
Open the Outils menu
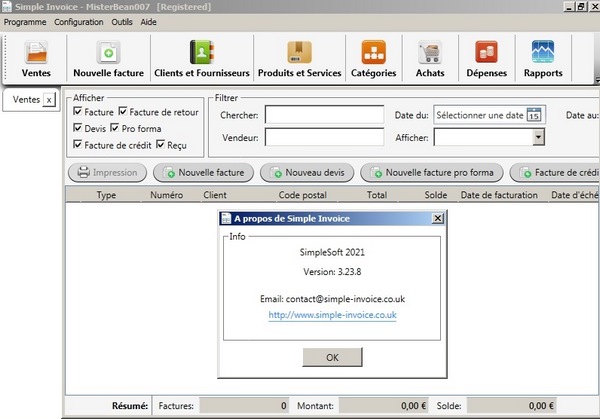point(122,22)
